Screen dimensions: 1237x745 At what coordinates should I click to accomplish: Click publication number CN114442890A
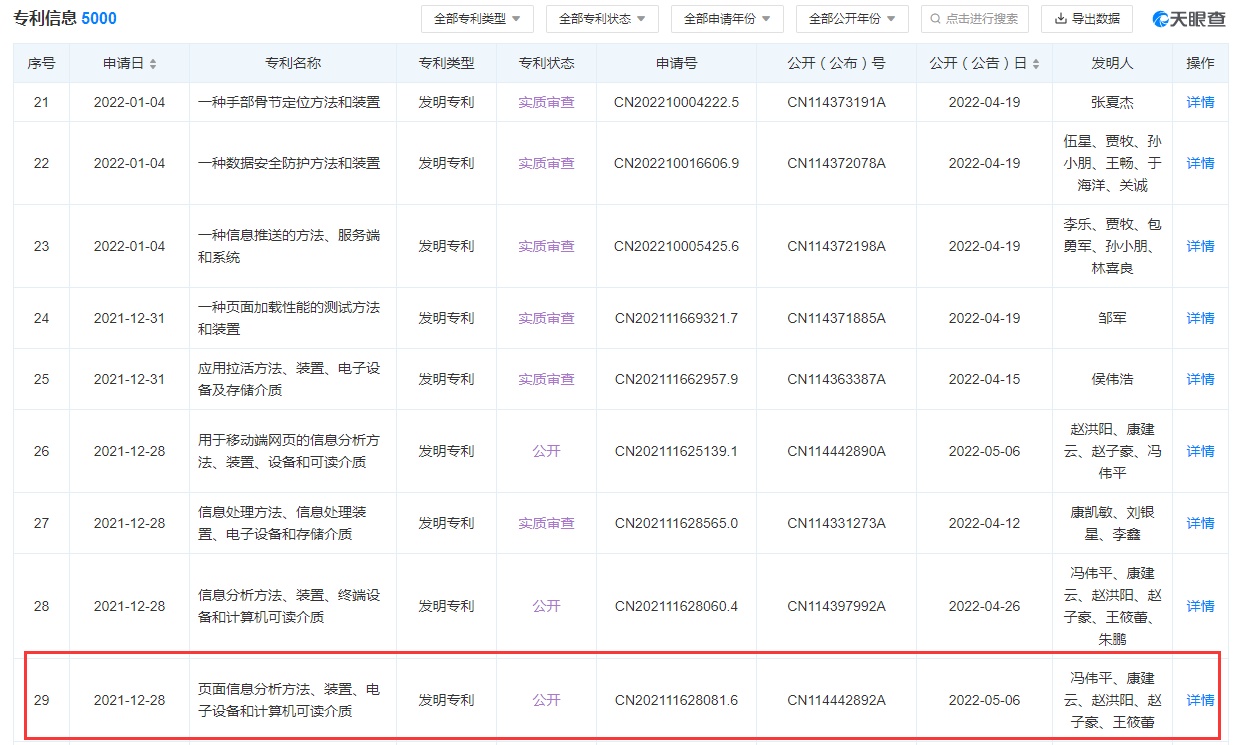(x=836, y=451)
